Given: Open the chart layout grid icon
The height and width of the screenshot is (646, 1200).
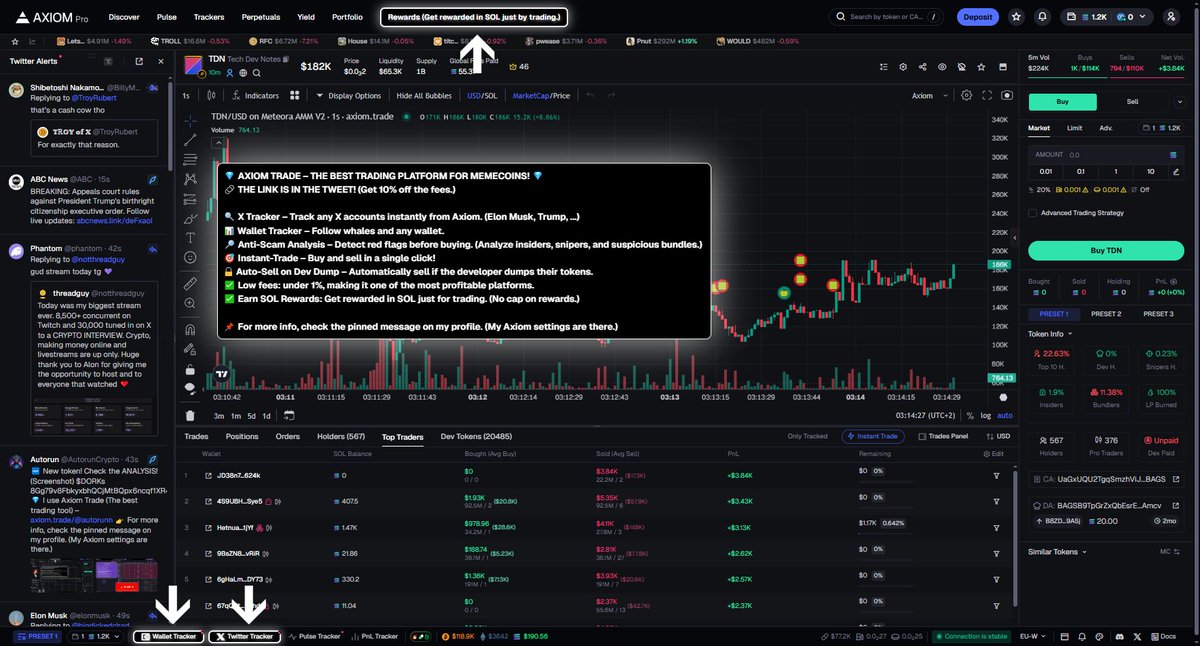Looking at the screenshot, I should pos(295,95).
